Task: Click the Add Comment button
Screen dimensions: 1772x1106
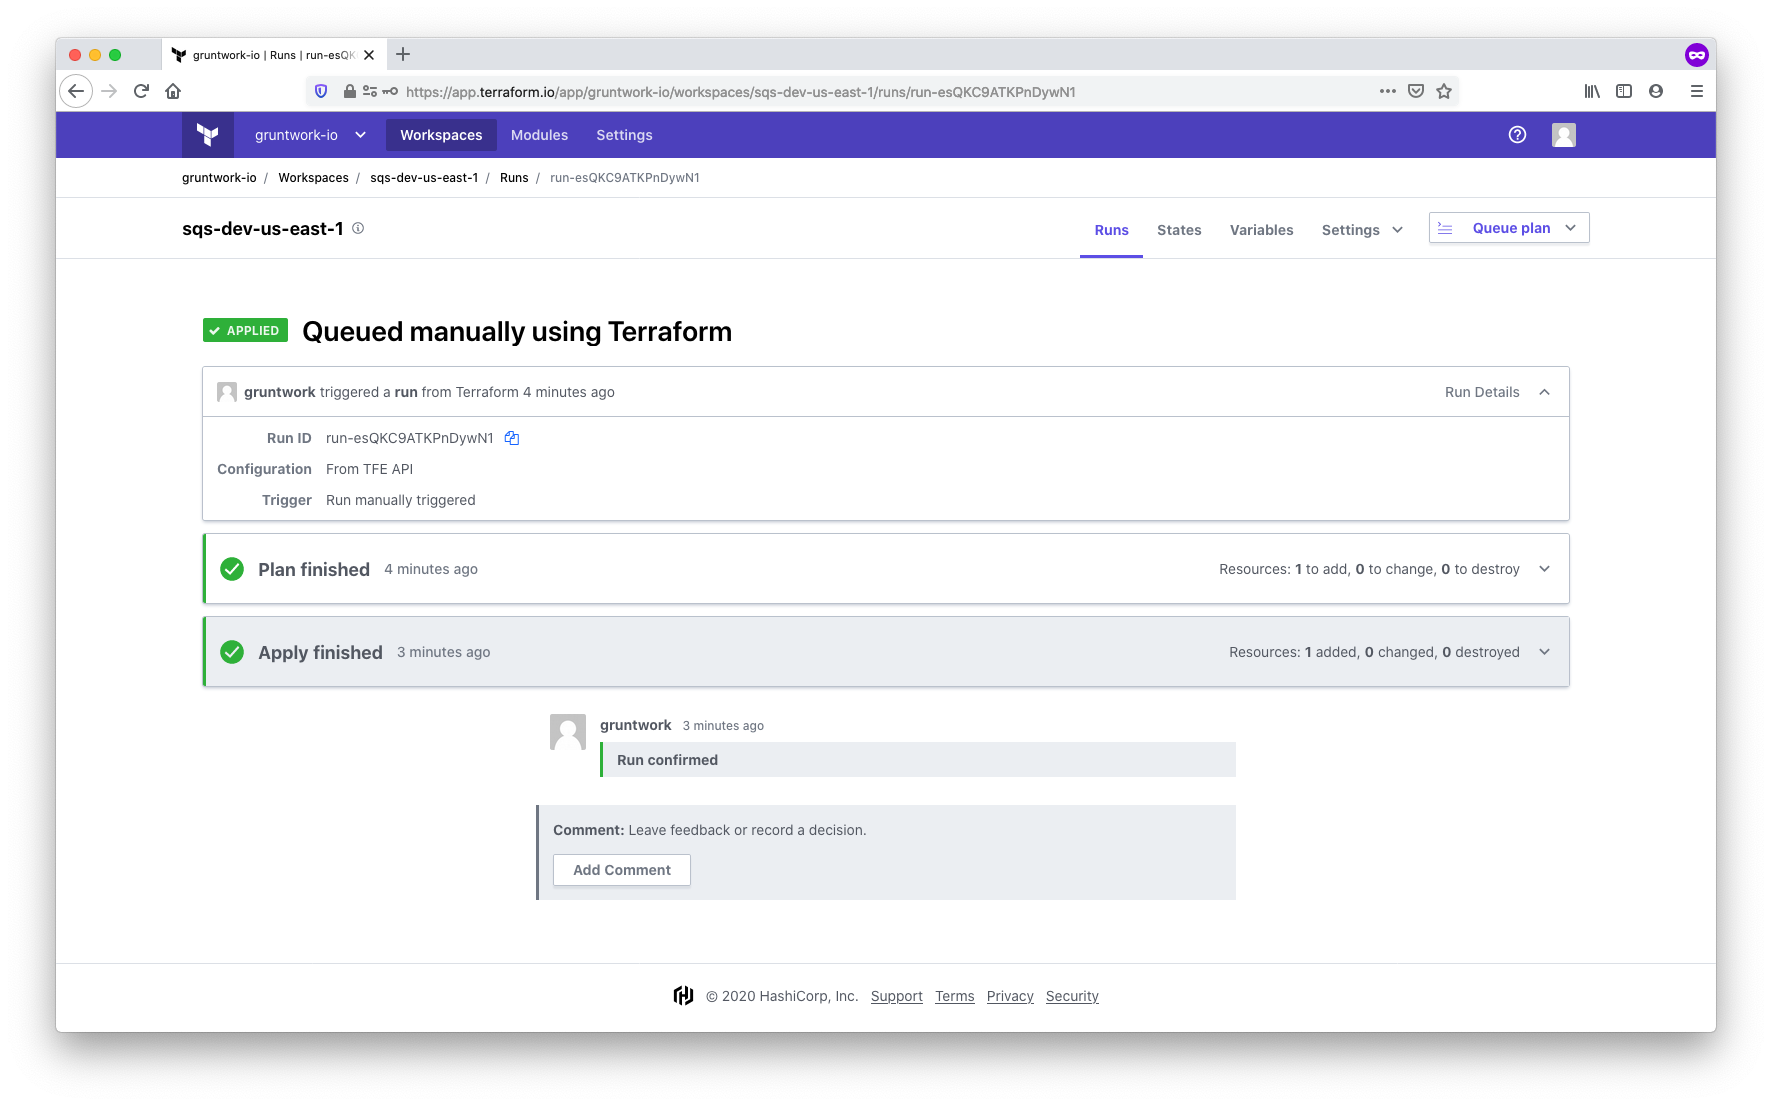Action: (621, 870)
